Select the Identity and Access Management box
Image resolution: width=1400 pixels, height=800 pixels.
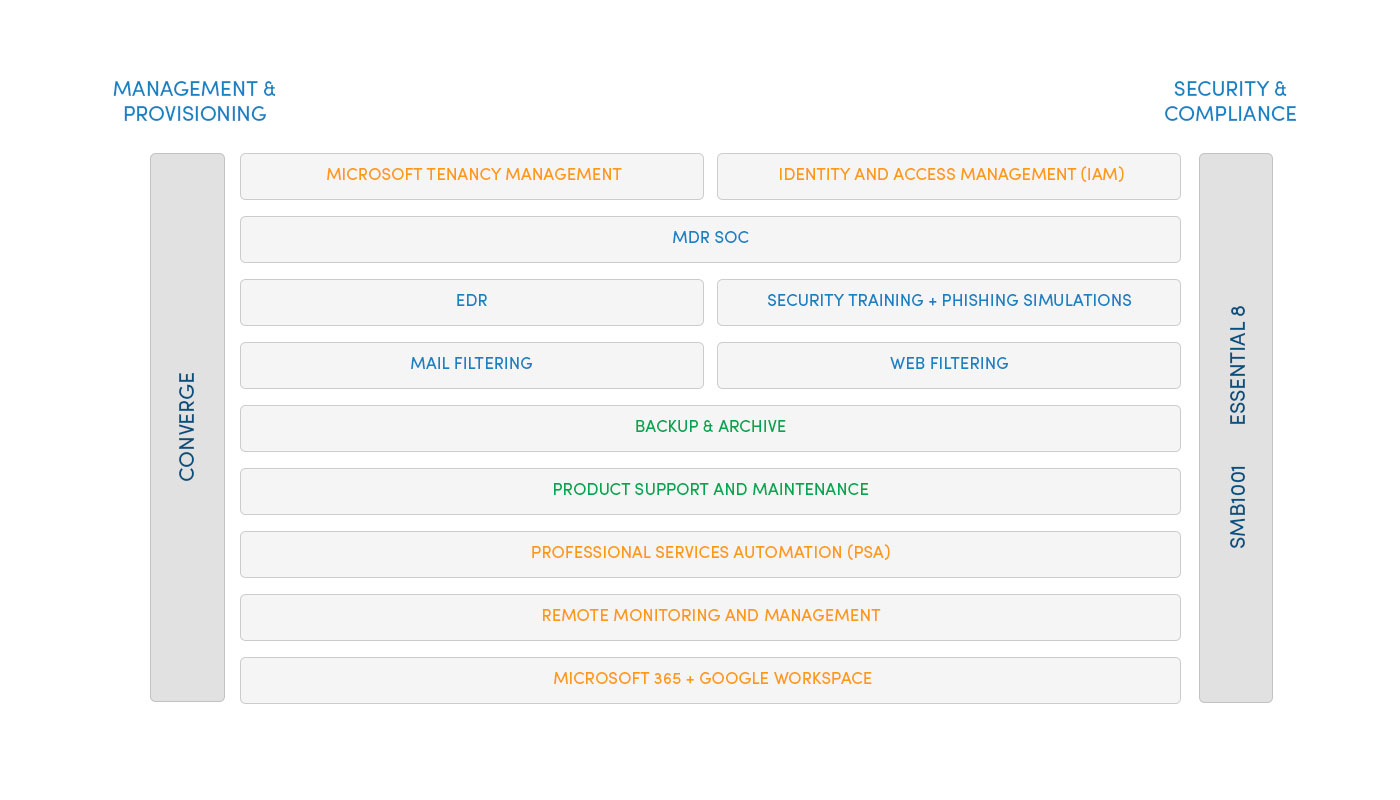948,175
